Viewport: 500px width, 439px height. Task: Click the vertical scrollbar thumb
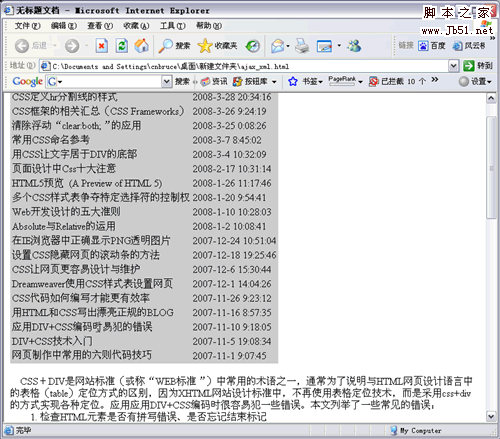(x=491, y=168)
